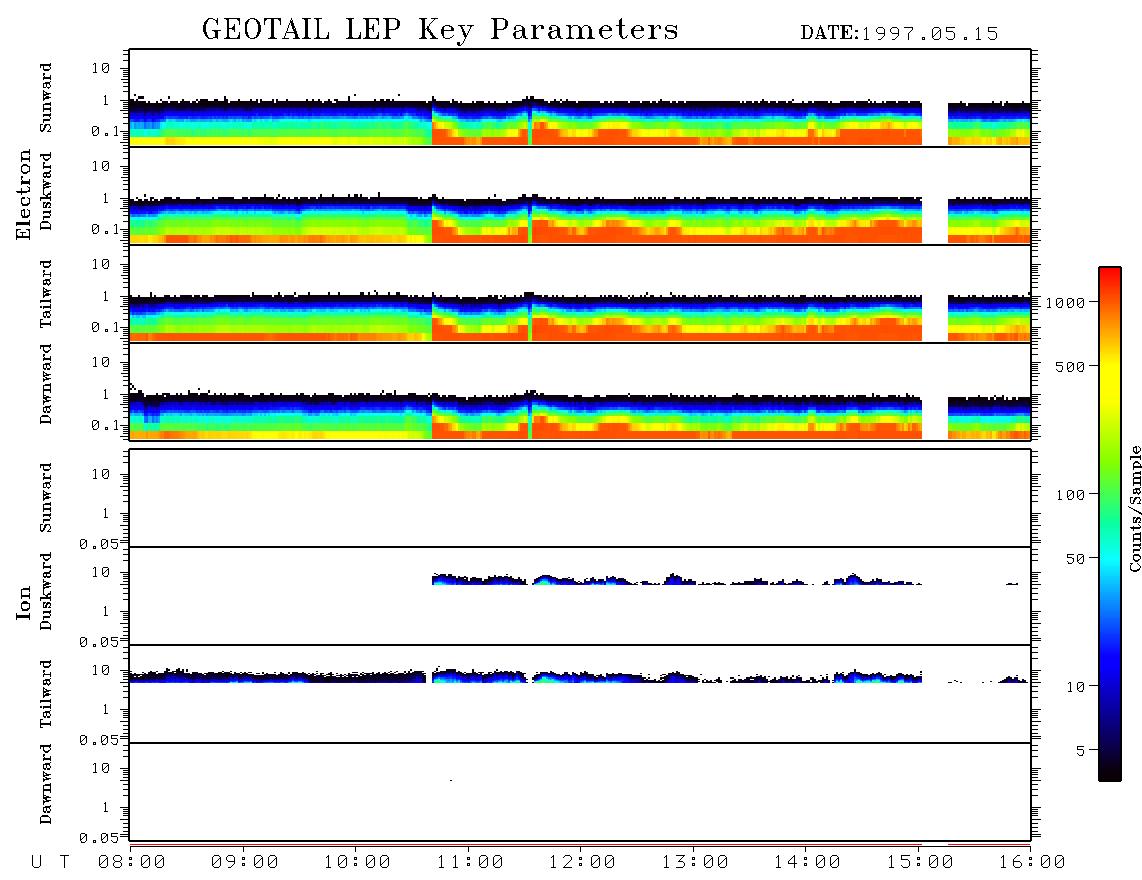Click the Ion 'Dawnward' panel label
The width and height of the screenshot is (1142, 880).
[46, 783]
